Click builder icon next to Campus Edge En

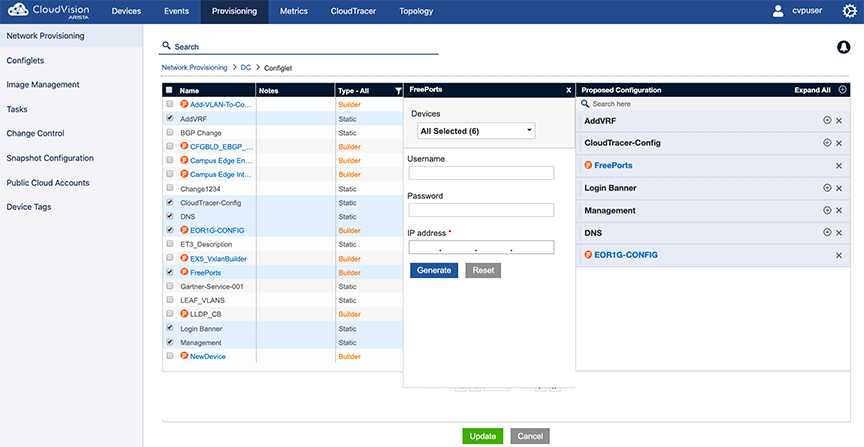[185, 160]
